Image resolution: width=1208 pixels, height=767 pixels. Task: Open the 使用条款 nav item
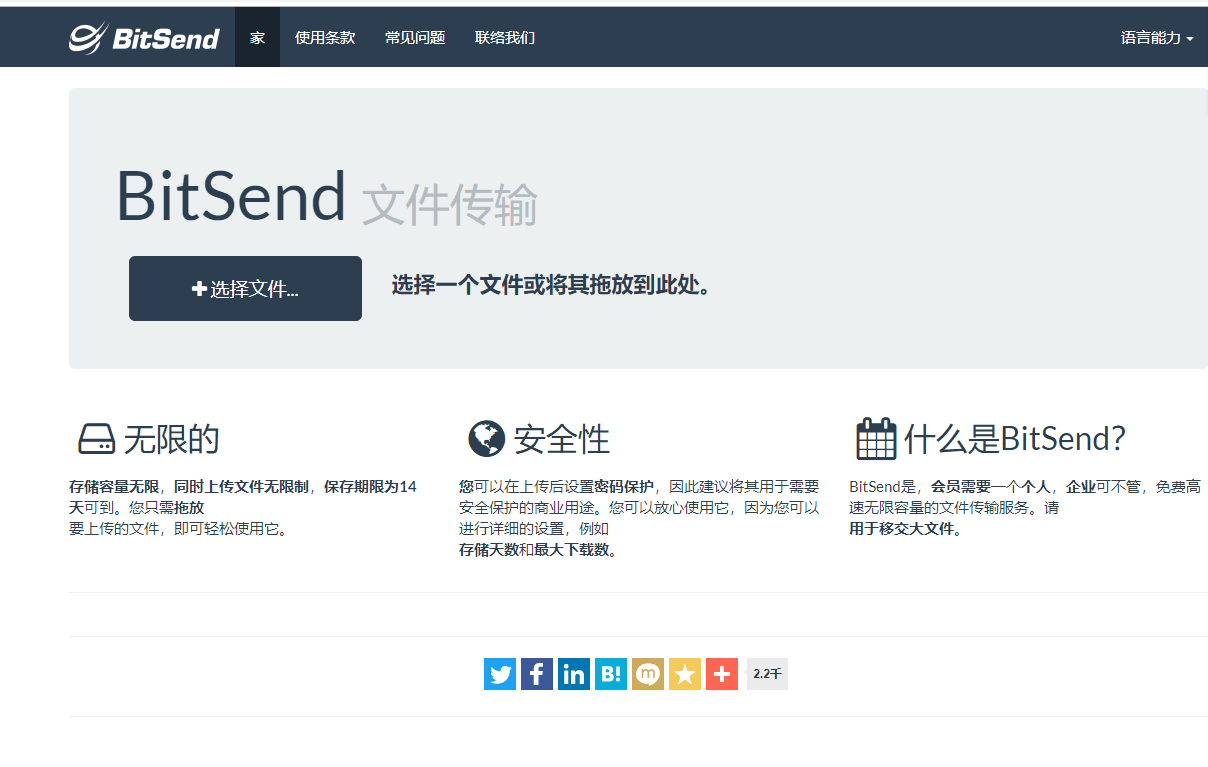[325, 38]
